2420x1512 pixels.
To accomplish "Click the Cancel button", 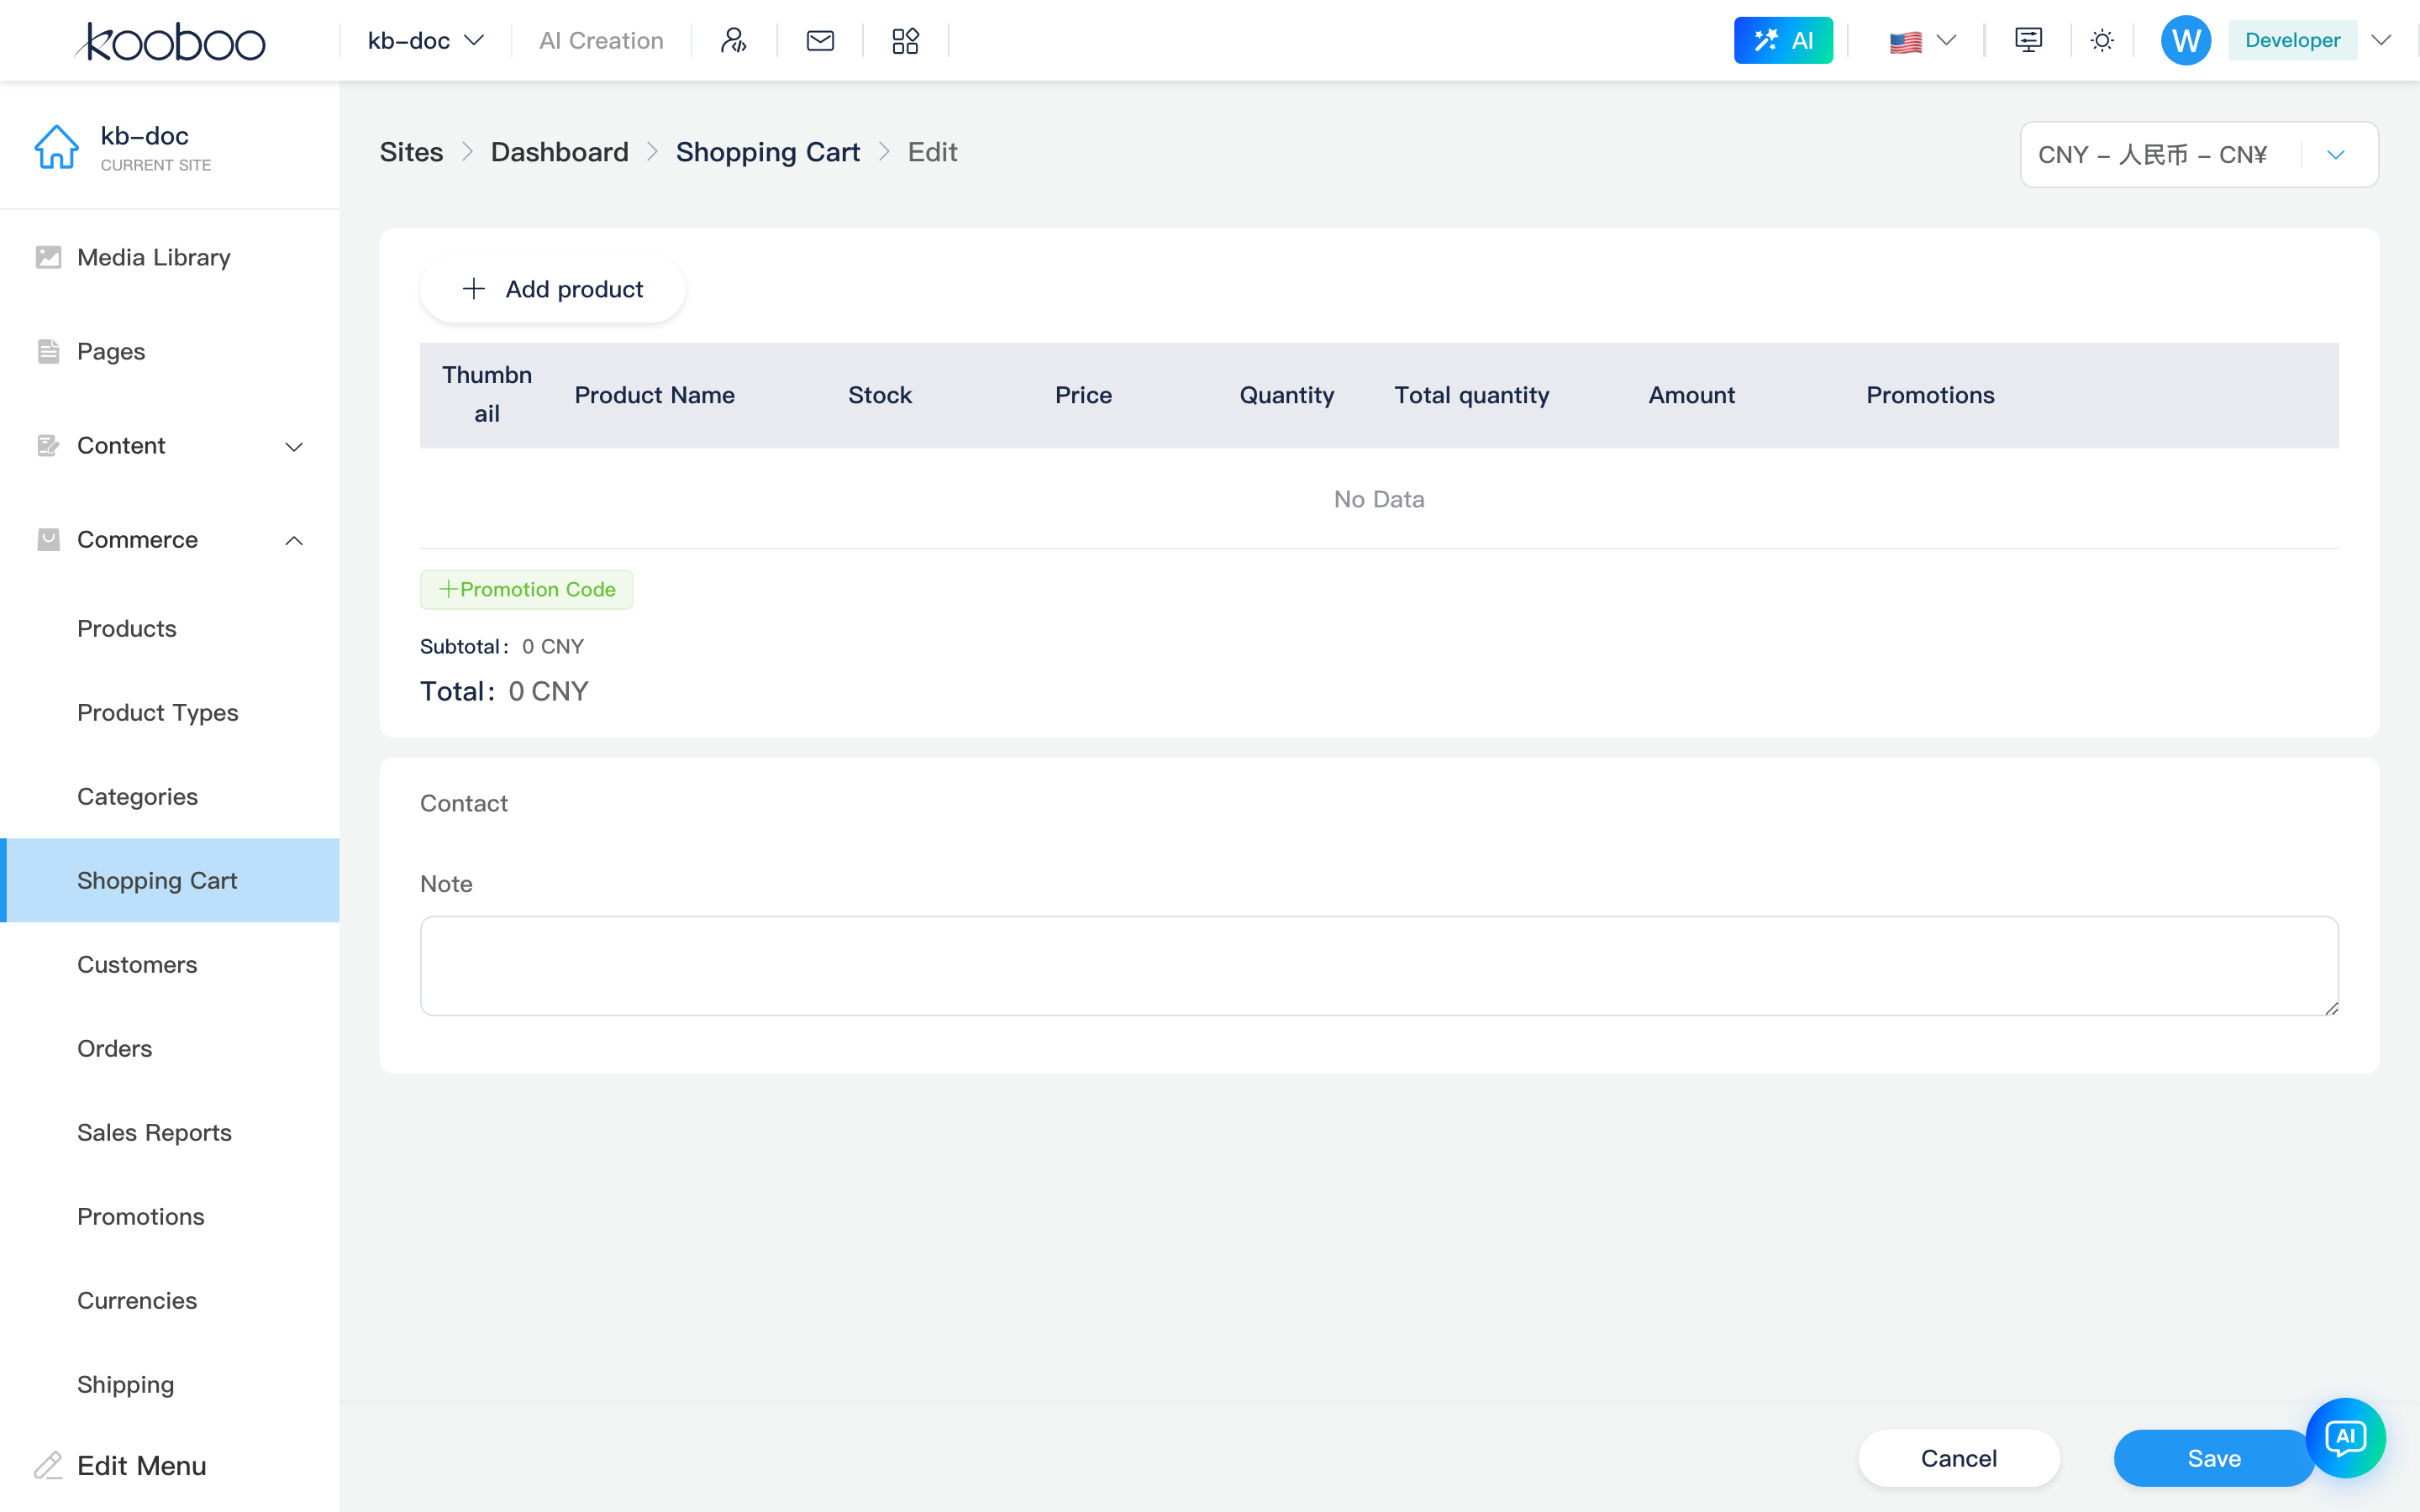I will click(1958, 1458).
